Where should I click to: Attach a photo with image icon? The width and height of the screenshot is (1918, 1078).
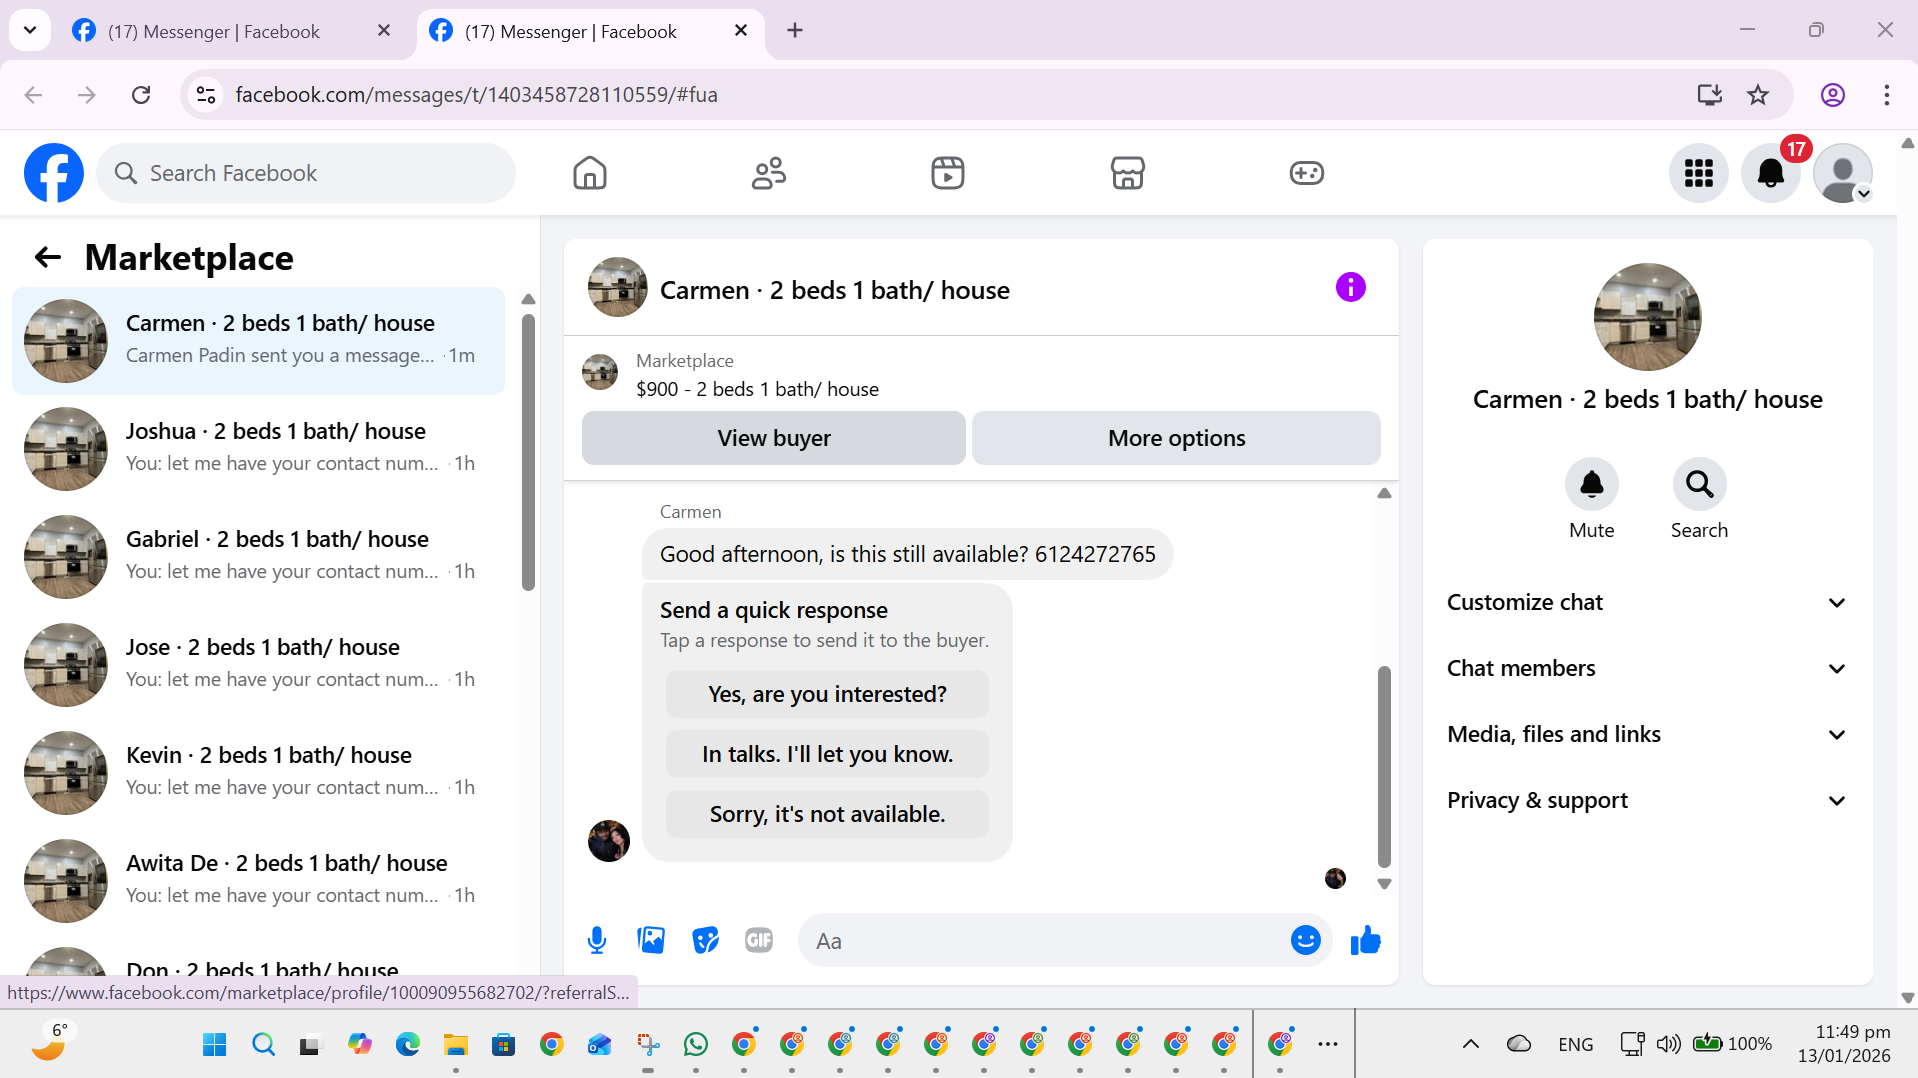tap(651, 940)
